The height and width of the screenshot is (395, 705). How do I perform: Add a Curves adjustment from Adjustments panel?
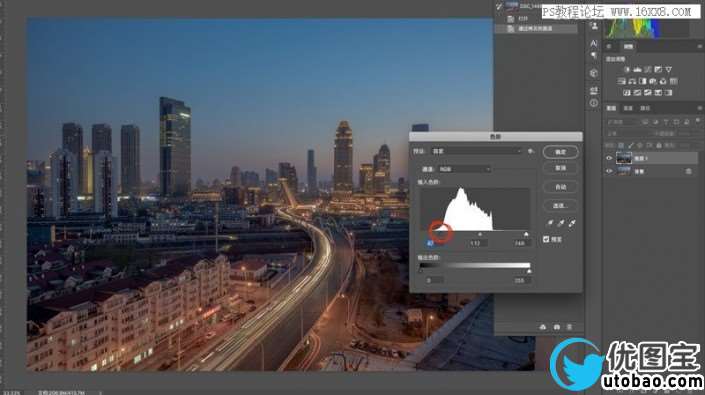pyautogui.click(x=648, y=70)
